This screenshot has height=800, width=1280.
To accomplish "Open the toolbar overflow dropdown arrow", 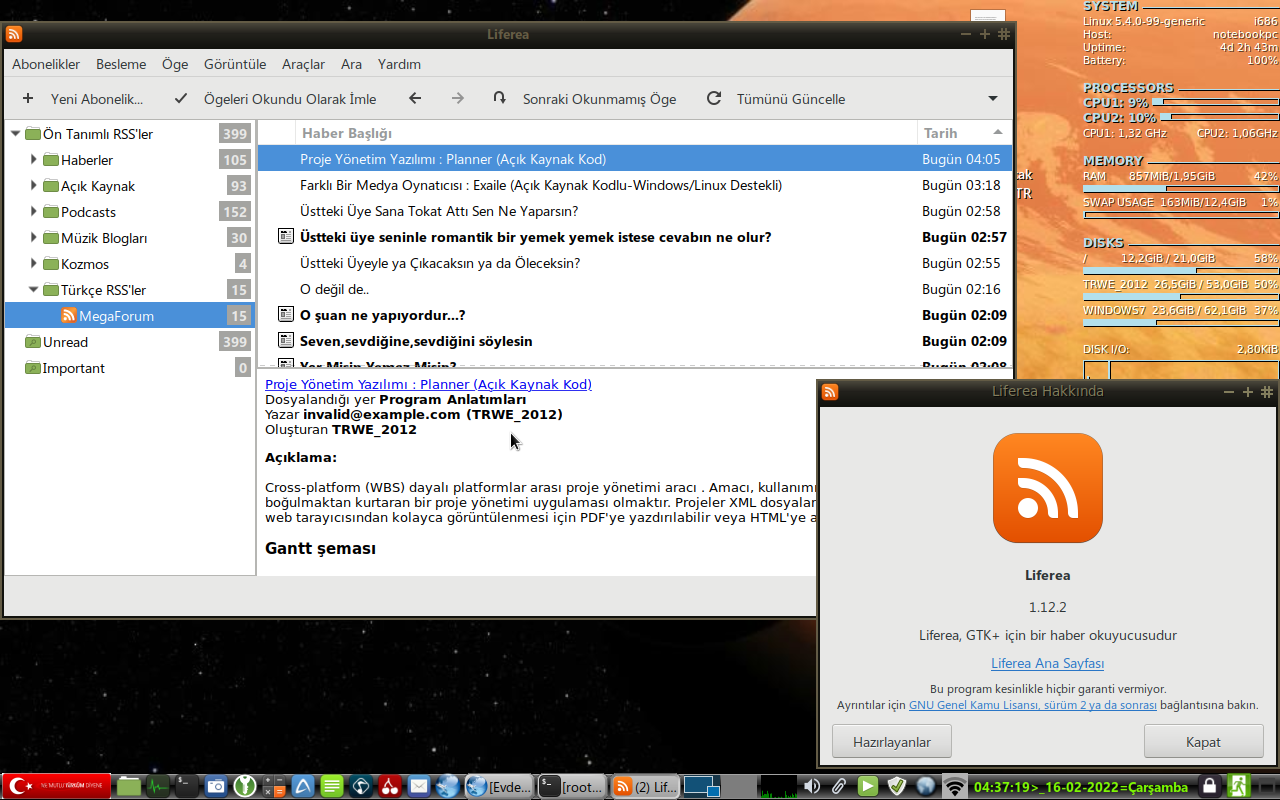I will click(993, 99).
